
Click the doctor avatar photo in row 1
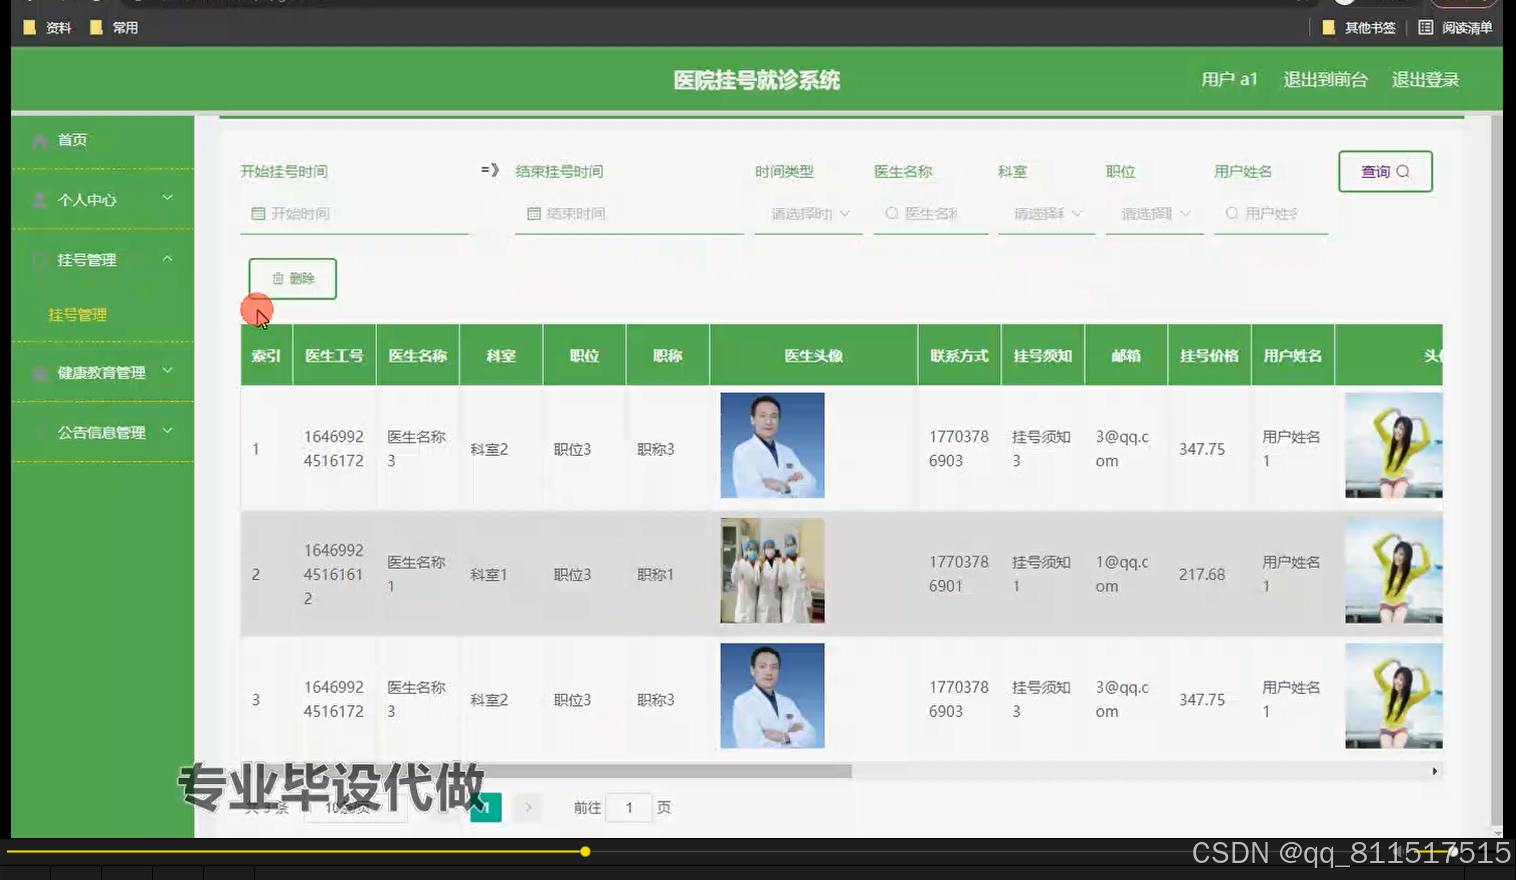click(x=771, y=445)
